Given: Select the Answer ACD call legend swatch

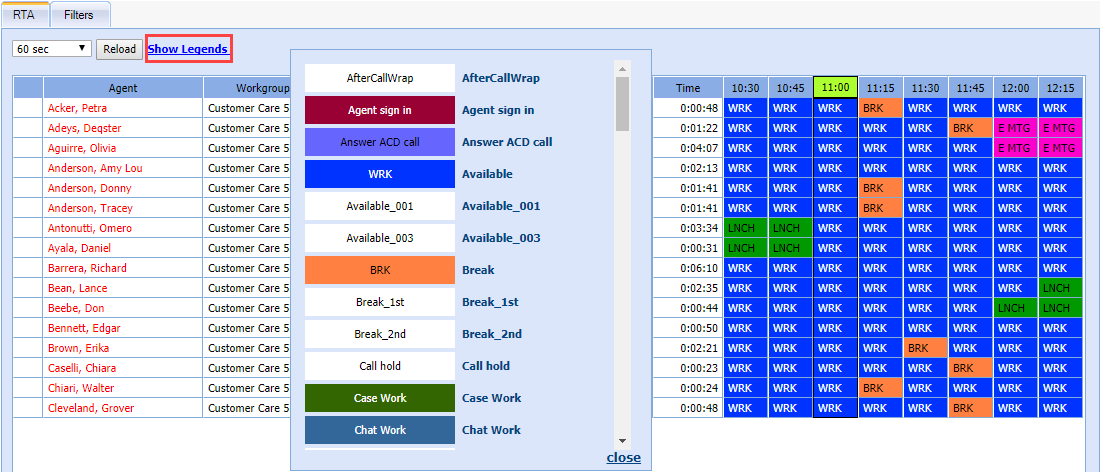Looking at the screenshot, I should (x=380, y=142).
